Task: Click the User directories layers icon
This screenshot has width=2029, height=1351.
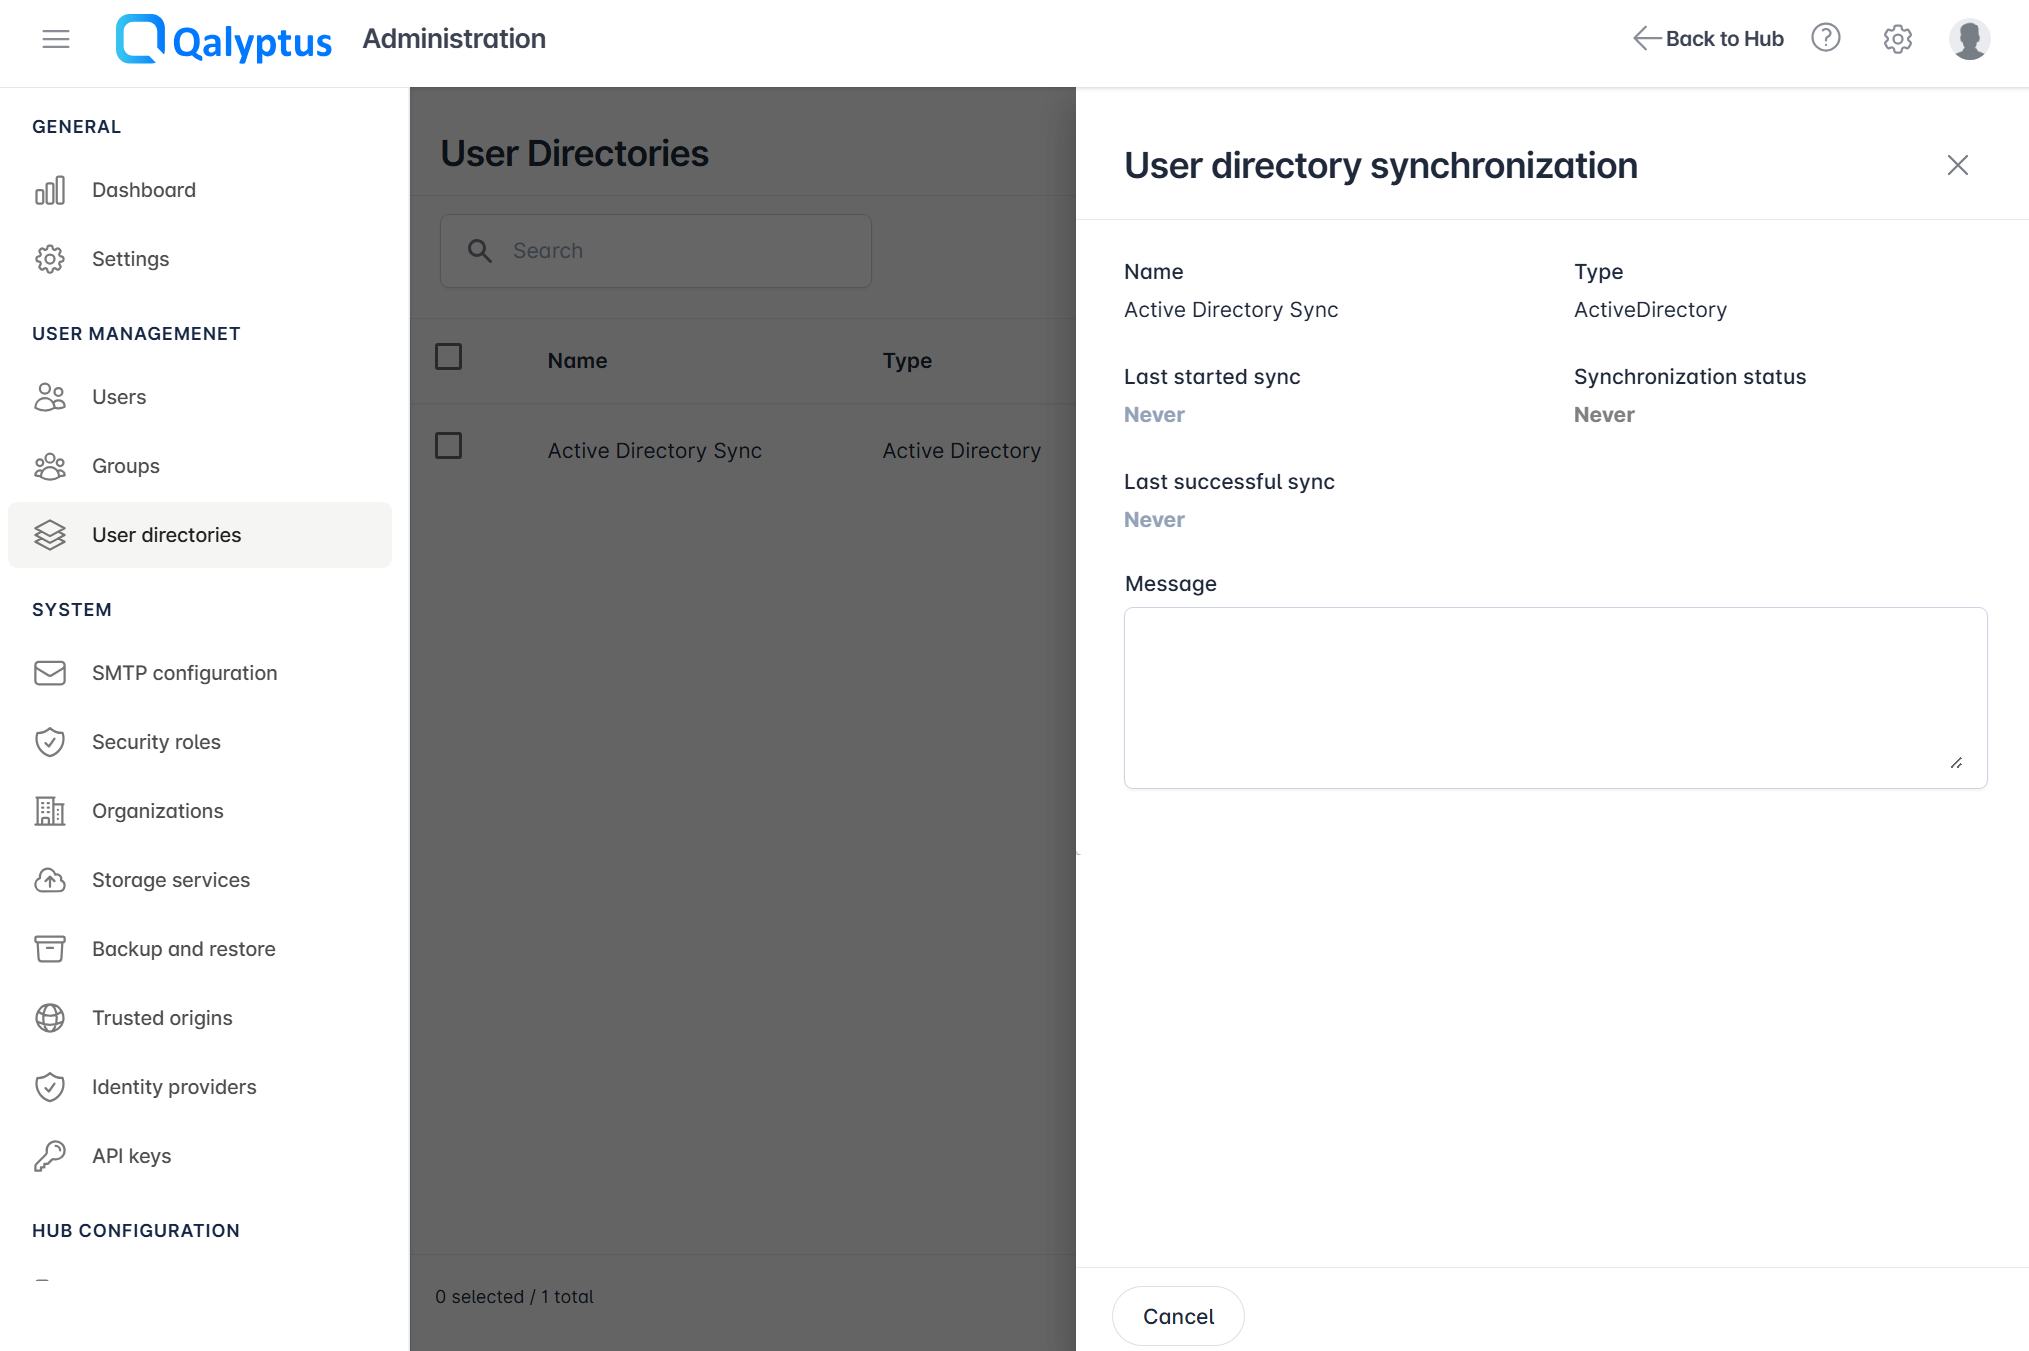Action: tap(50, 535)
